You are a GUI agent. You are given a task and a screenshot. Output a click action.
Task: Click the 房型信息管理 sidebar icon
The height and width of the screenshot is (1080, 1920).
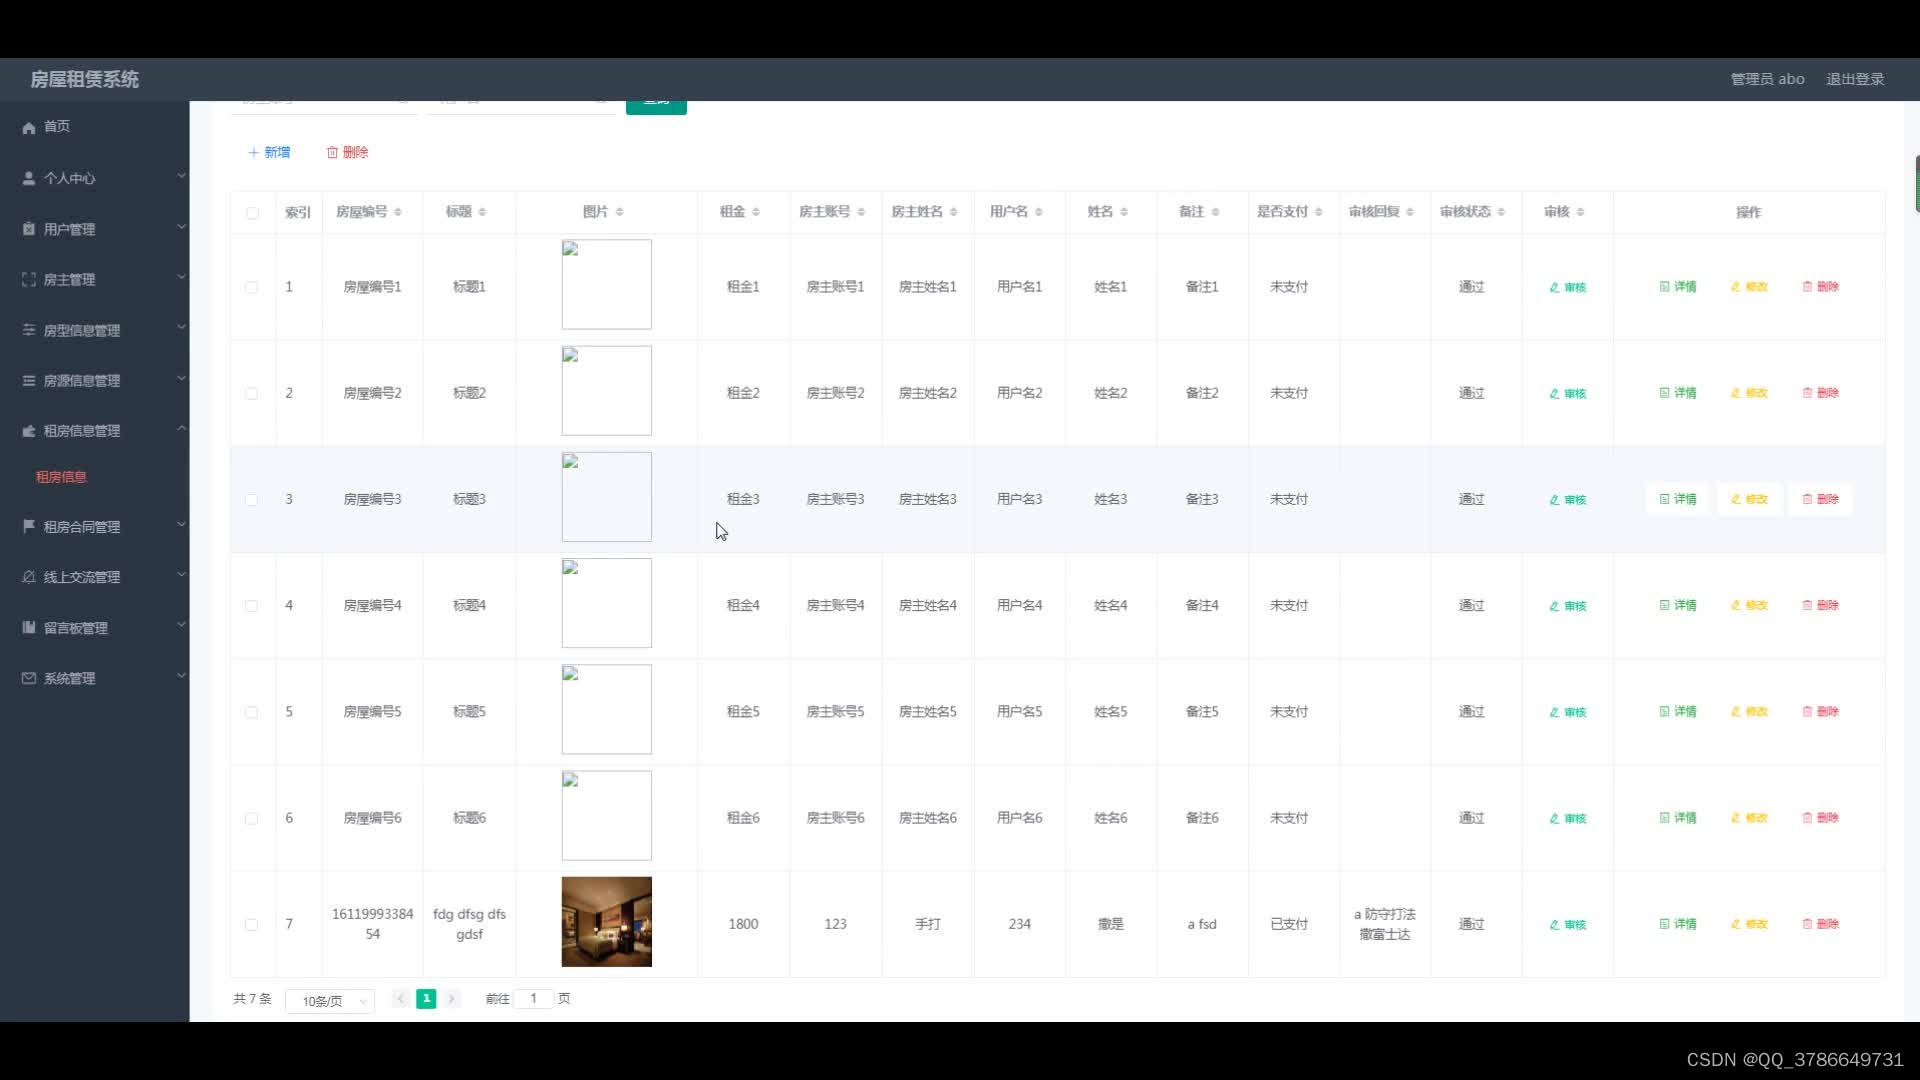29,330
